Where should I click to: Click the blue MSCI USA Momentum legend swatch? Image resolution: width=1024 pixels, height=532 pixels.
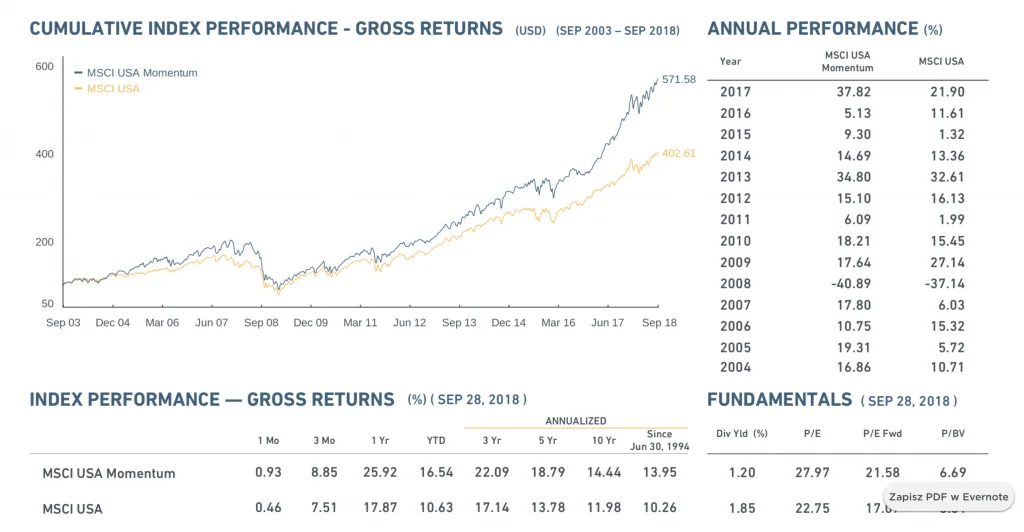[x=78, y=73]
